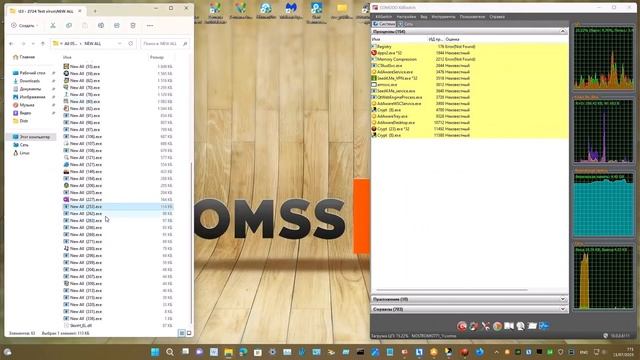
Task: Switch to the Сеть tab in KillSwitch
Action: (406, 24)
